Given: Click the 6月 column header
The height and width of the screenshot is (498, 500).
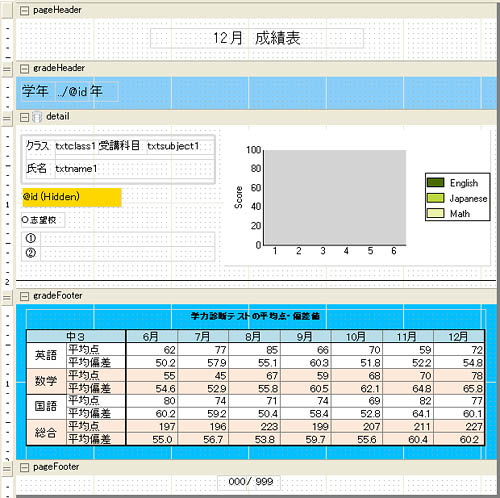Looking at the screenshot, I should point(152,337).
